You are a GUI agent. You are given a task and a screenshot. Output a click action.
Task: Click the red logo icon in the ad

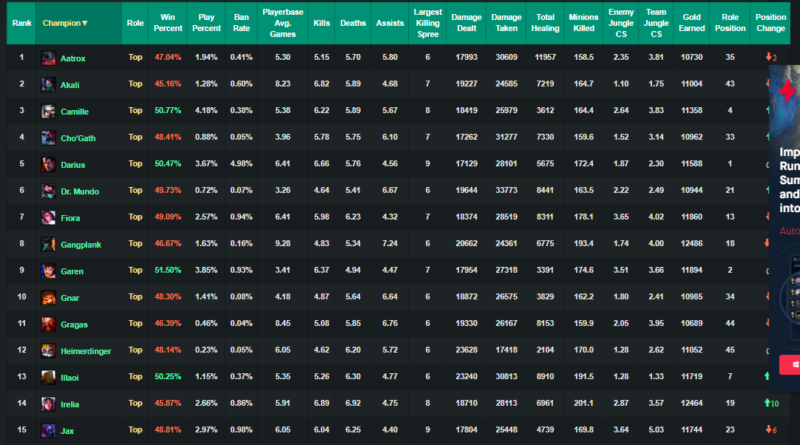789,92
